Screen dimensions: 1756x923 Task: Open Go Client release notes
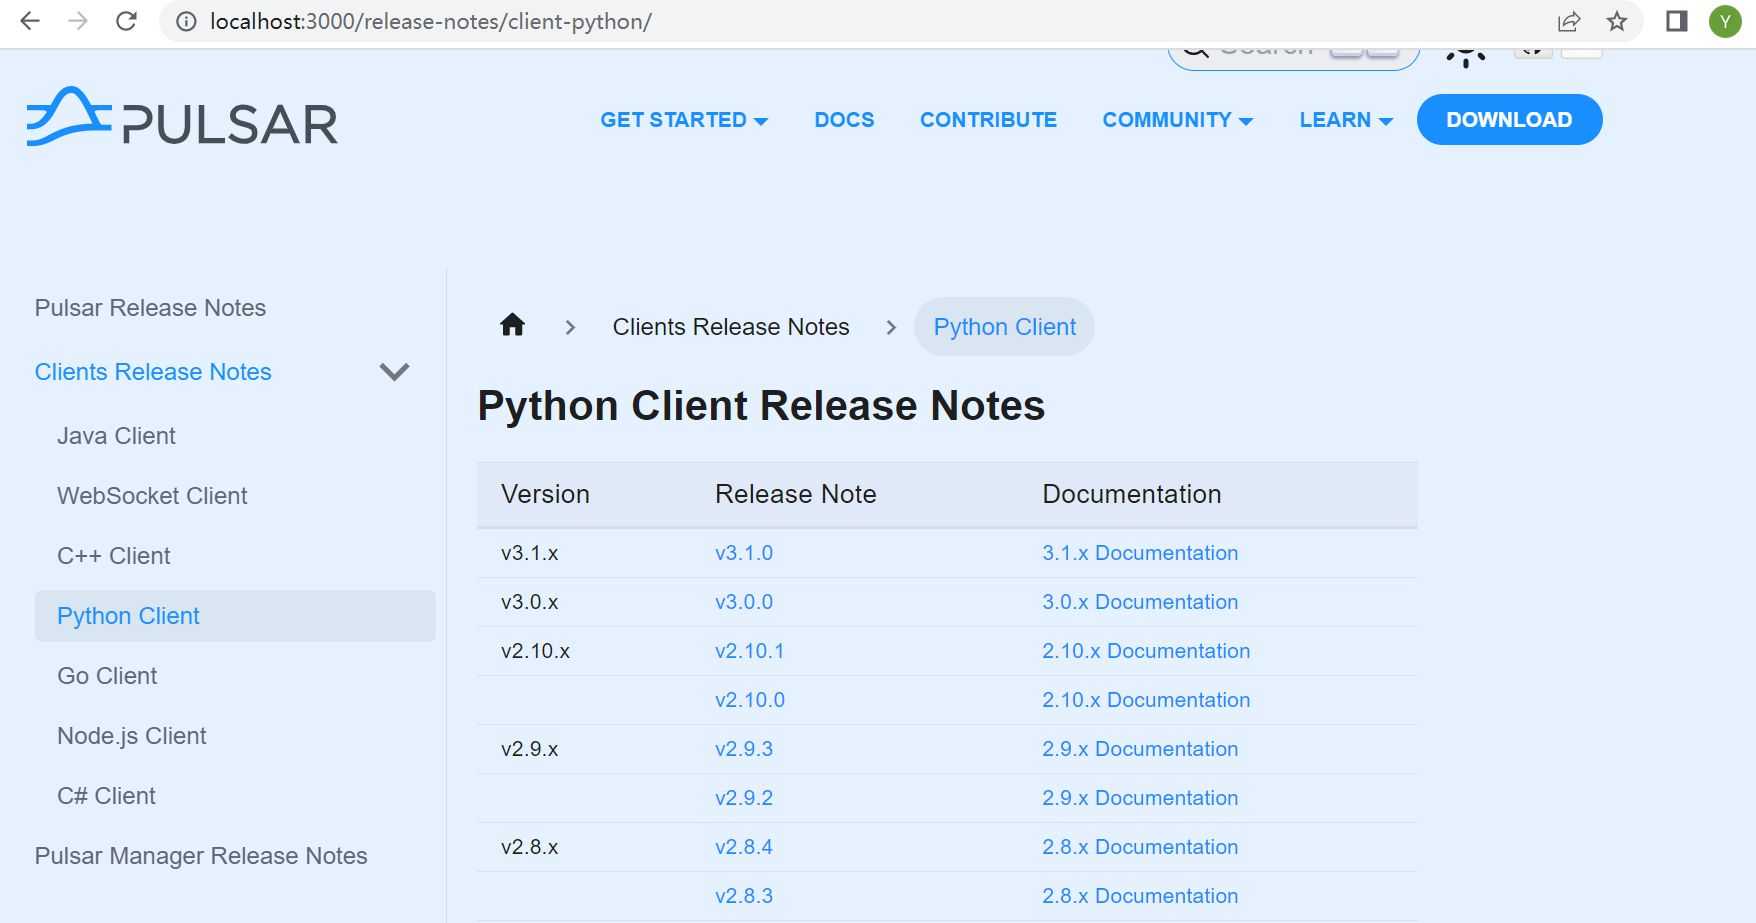(x=107, y=676)
